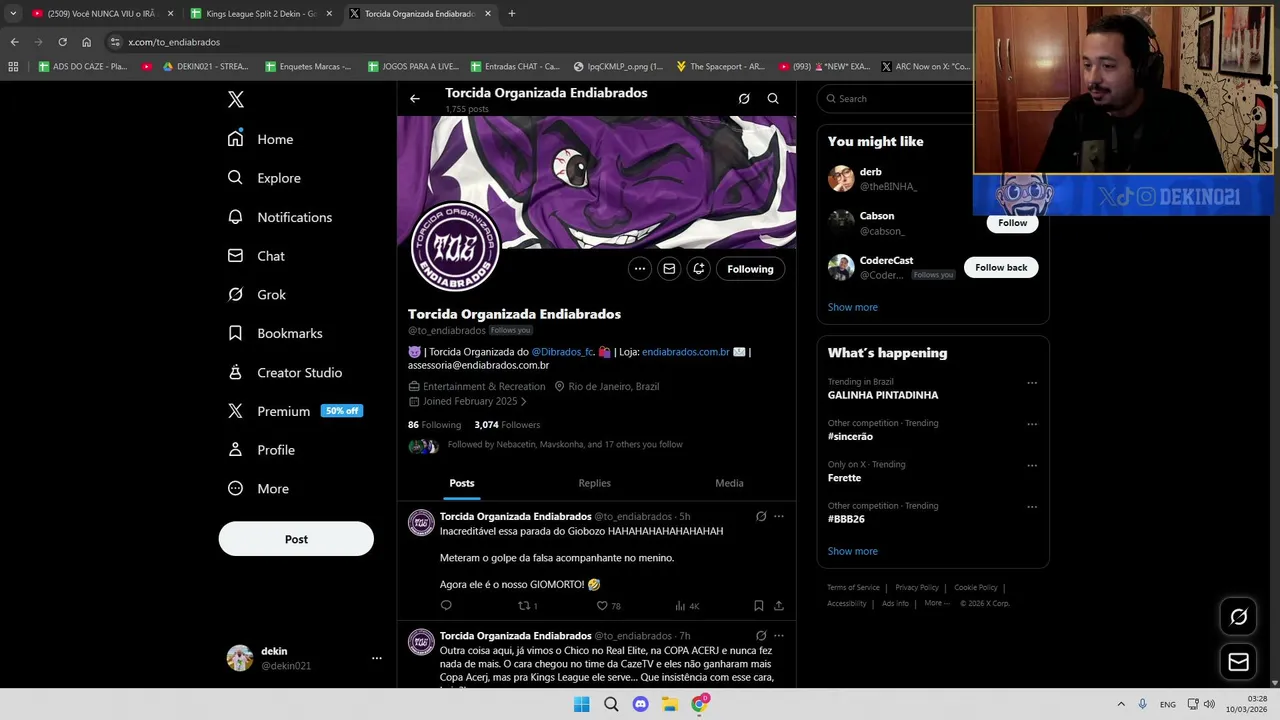Open options for Ferette trend
Image resolution: width=1280 pixels, height=720 pixels.
click(x=1032, y=466)
